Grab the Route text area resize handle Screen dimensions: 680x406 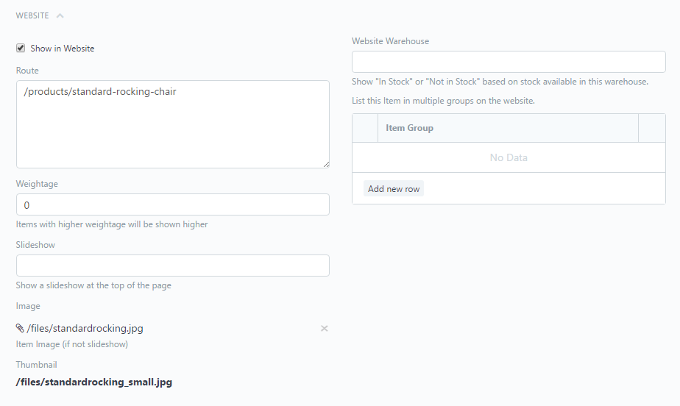click(x=325, y=163)
